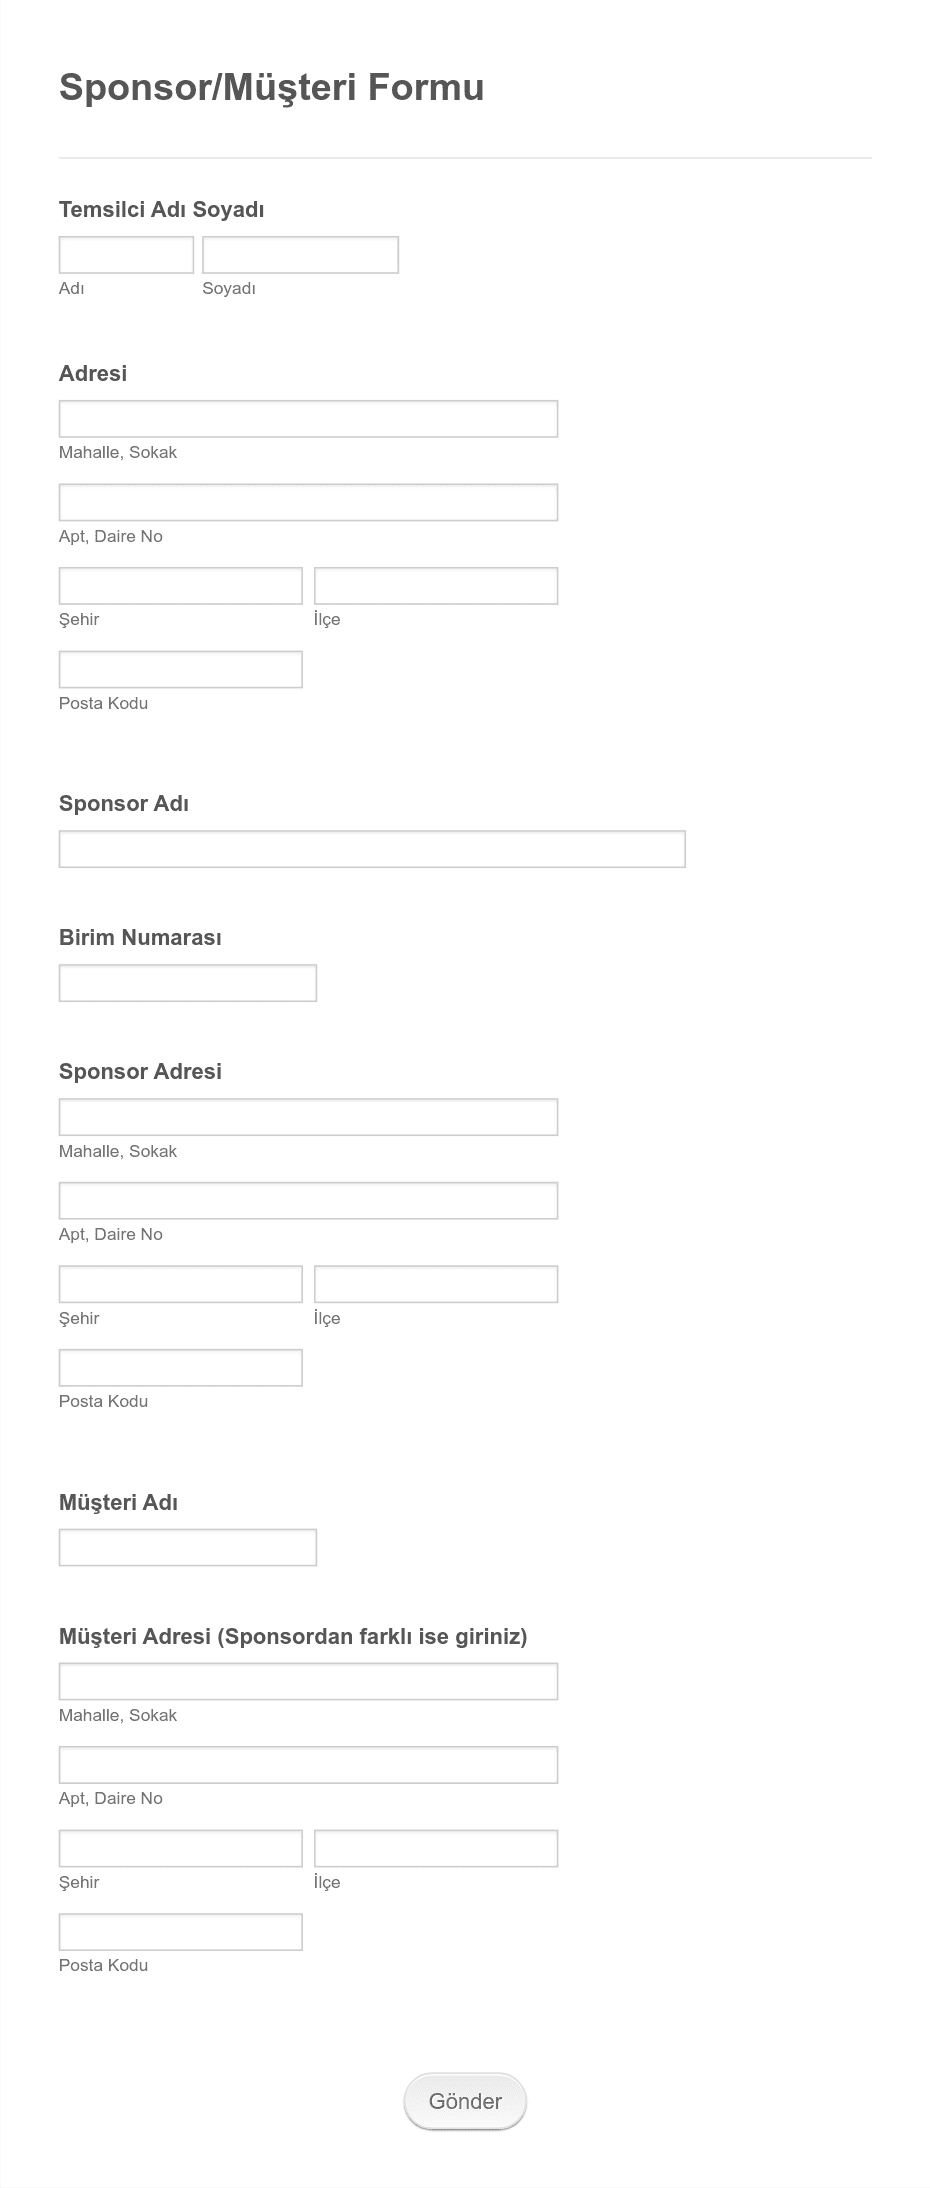930x2188 pixels.
Task: Select Müşteri Adresi Apt, Daire No field
Action: point(308,1765)
